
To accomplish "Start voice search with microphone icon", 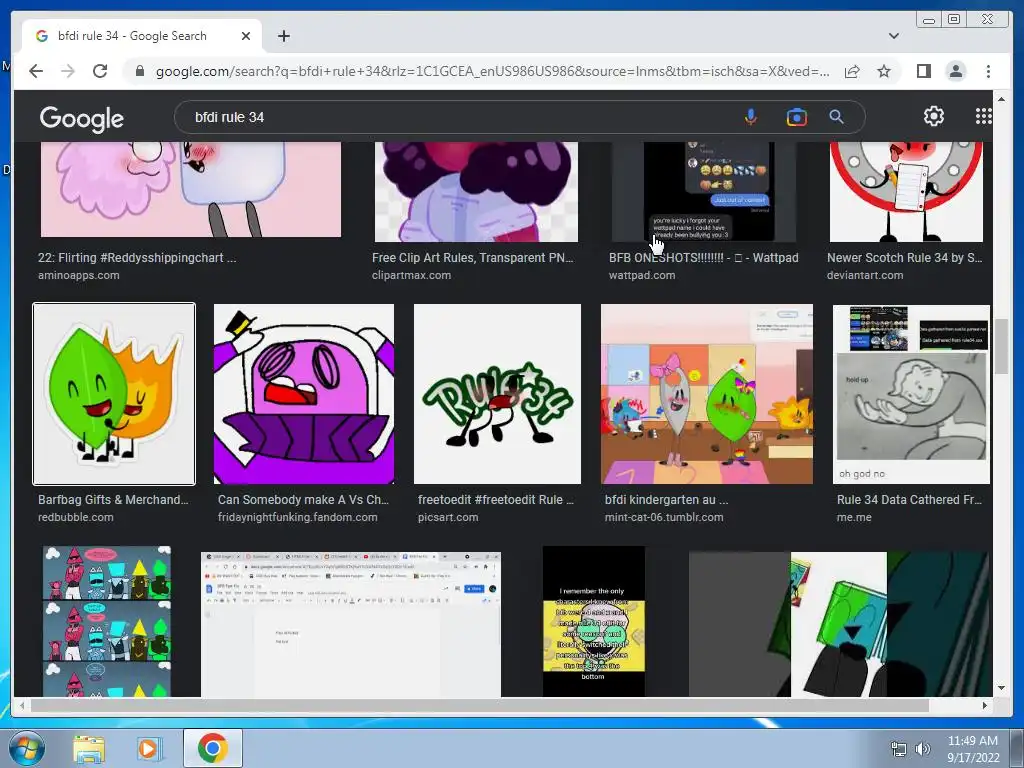I will click(x=750, y=117).
